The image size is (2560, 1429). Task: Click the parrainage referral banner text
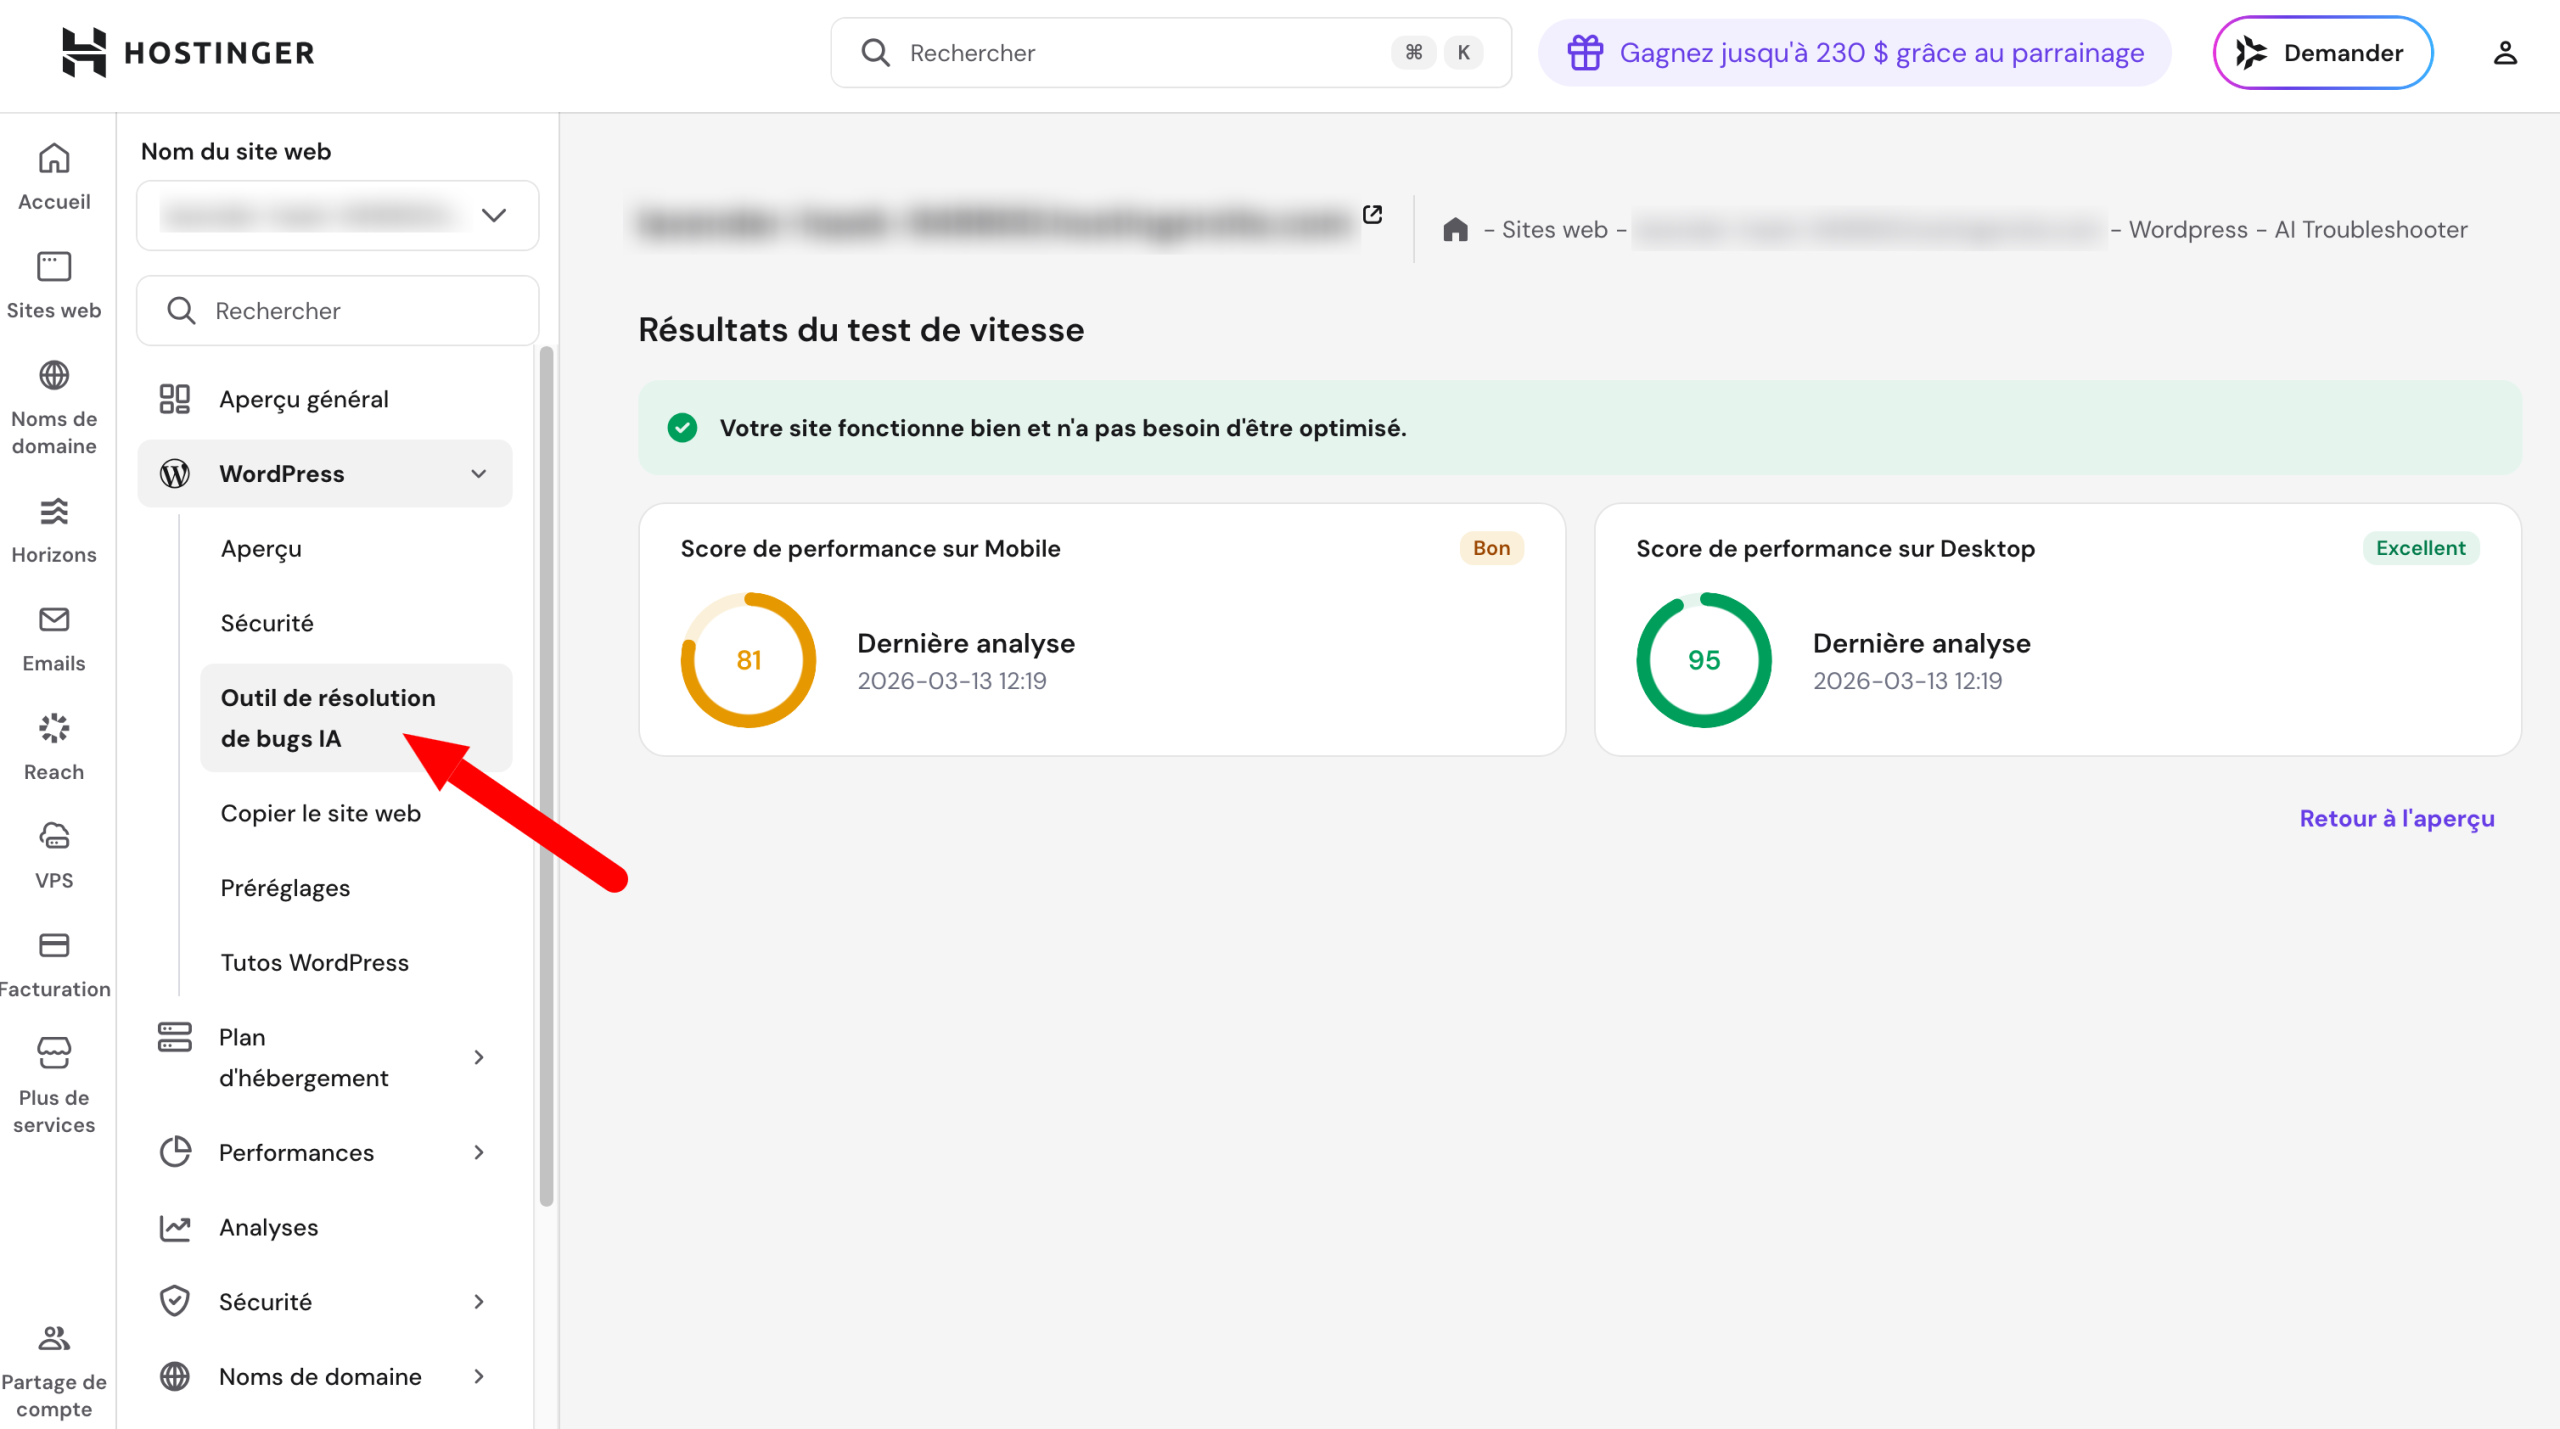click(x=1881, y=52)
